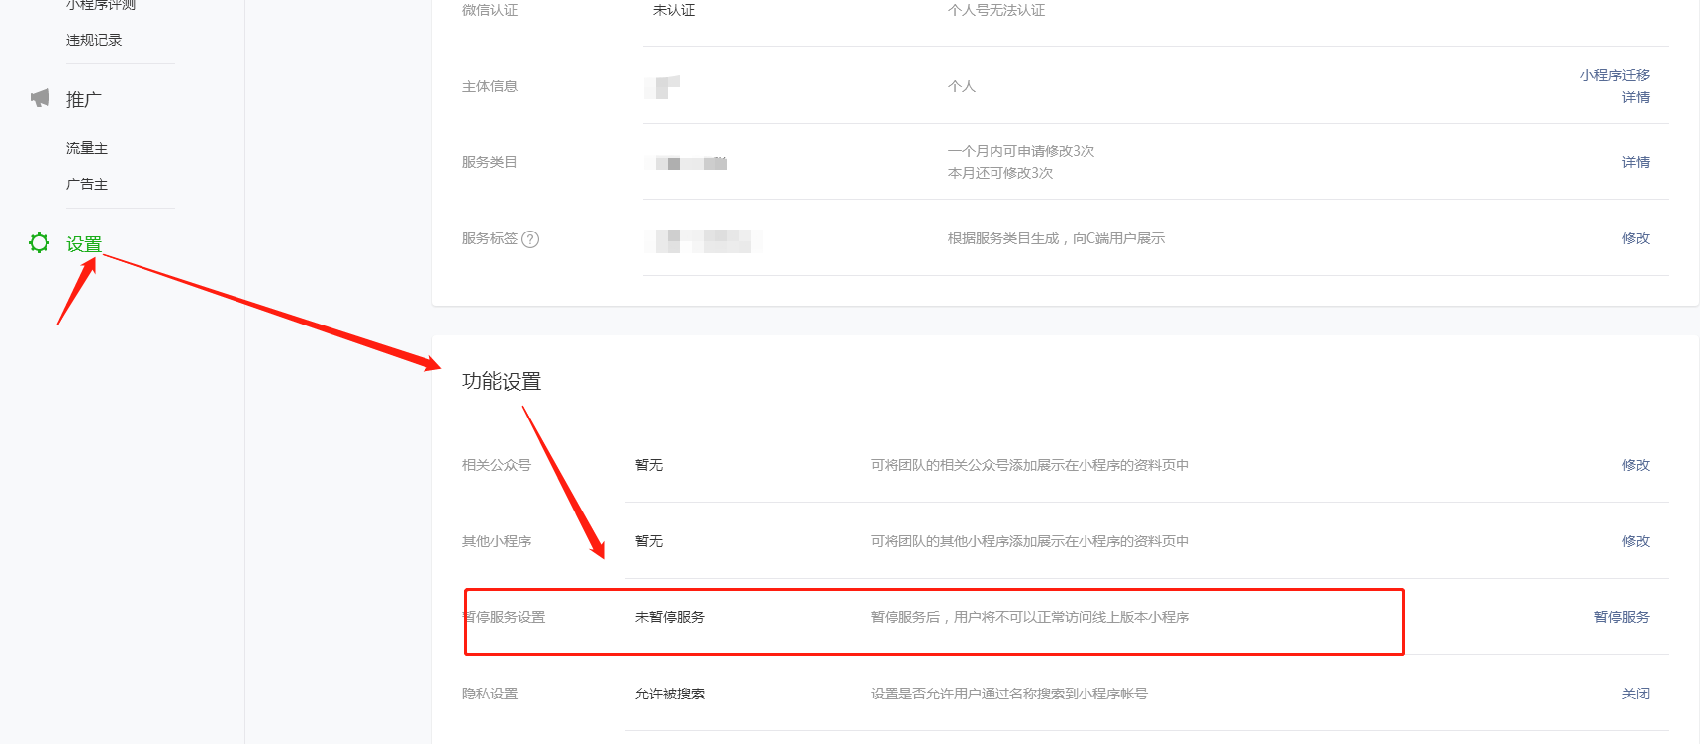
Task: Click 关闭 in the 隐私设置 row
Action: [1636, 694]
